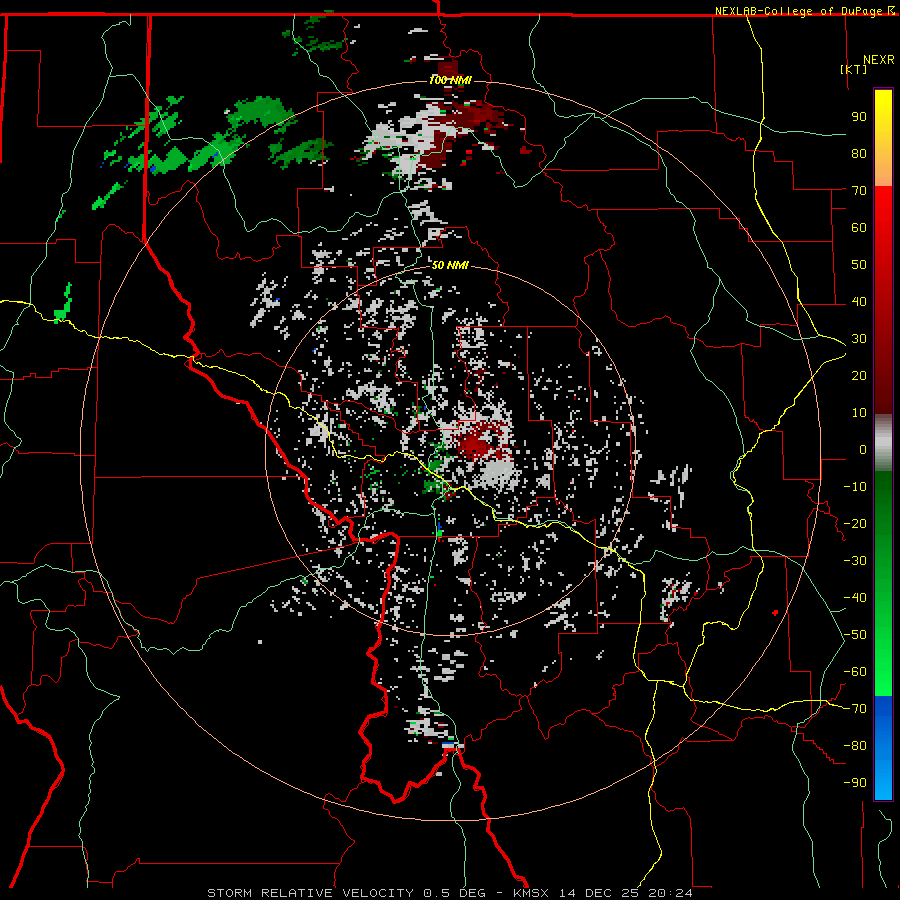Pick the bright red segment near 60 knots
The image size is (900, 900).
[883, 224]
